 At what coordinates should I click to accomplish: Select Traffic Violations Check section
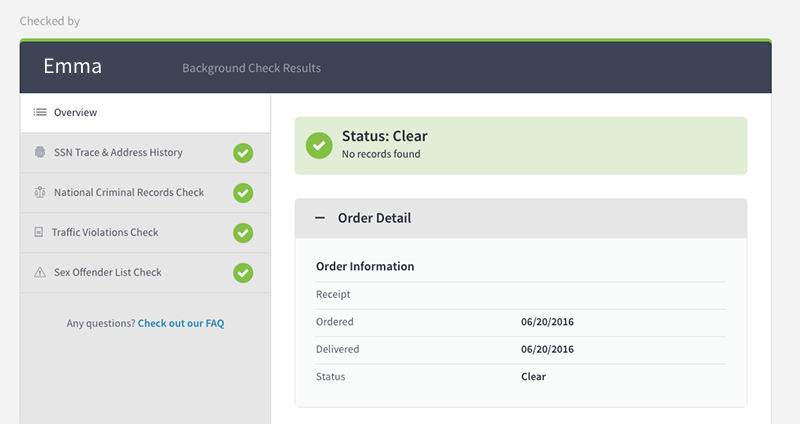click(x=145, y=233)
